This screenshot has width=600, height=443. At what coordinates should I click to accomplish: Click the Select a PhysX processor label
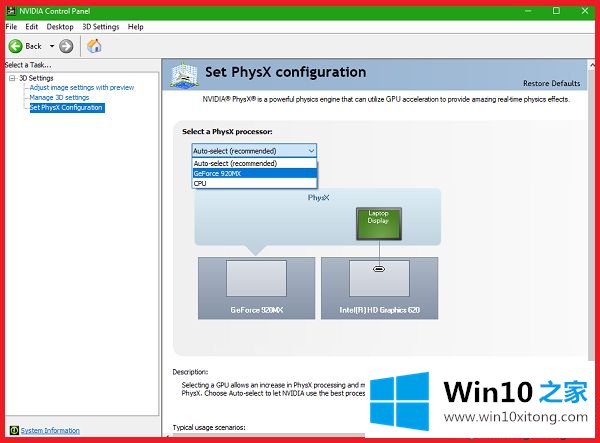point(227,132)
